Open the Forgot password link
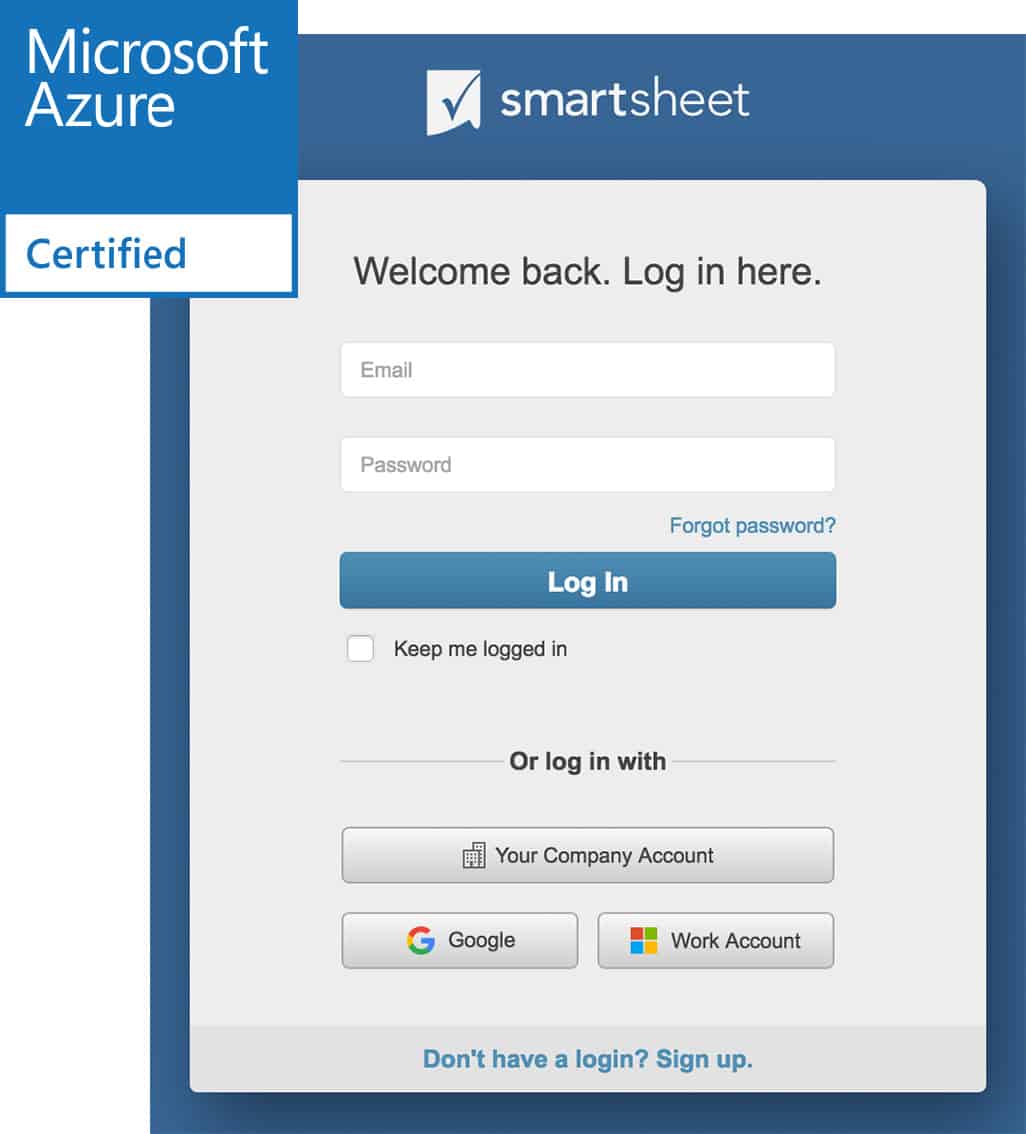The image size is (1026, 1134). [x=752, y=525]
